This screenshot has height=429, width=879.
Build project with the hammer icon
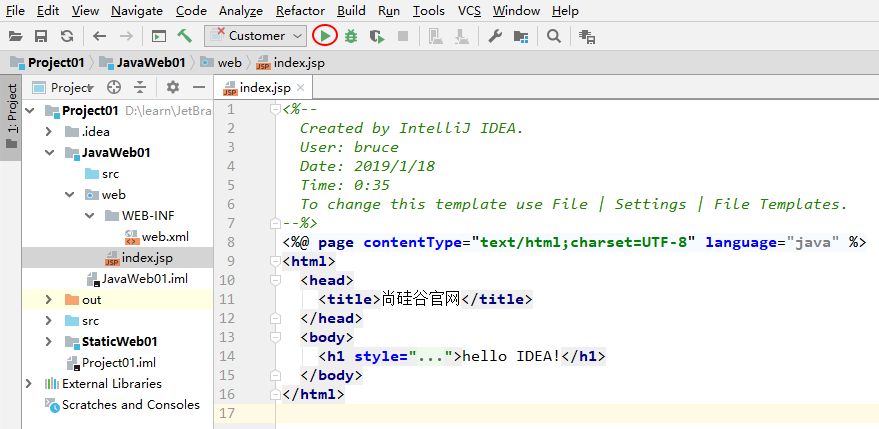185,36
